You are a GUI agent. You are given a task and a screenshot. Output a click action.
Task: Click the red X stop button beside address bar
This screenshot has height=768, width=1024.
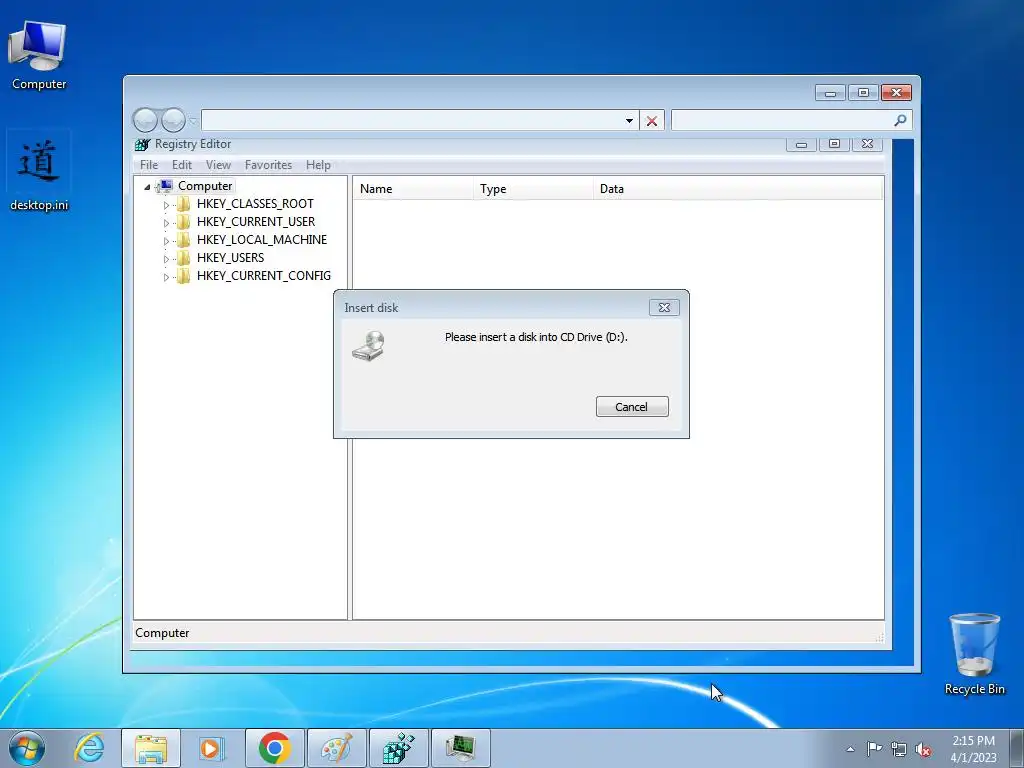point(652,121)
